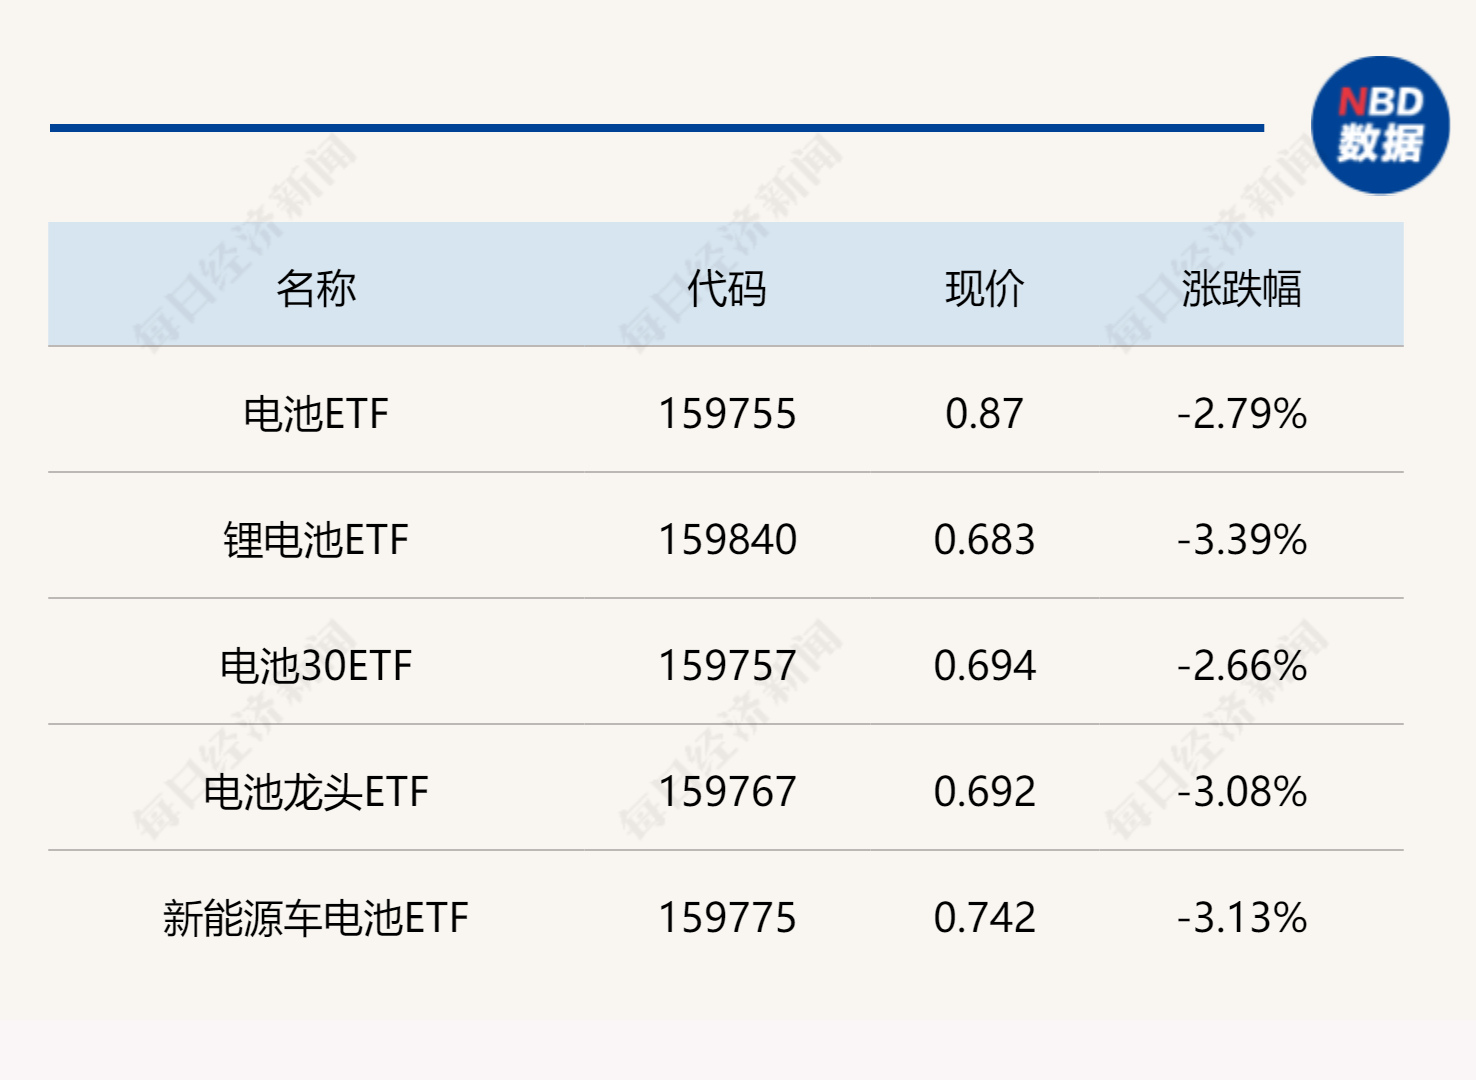Click the -3.13% change value
Viewport: 1476px width, 1080px height.
(1242, 918)
